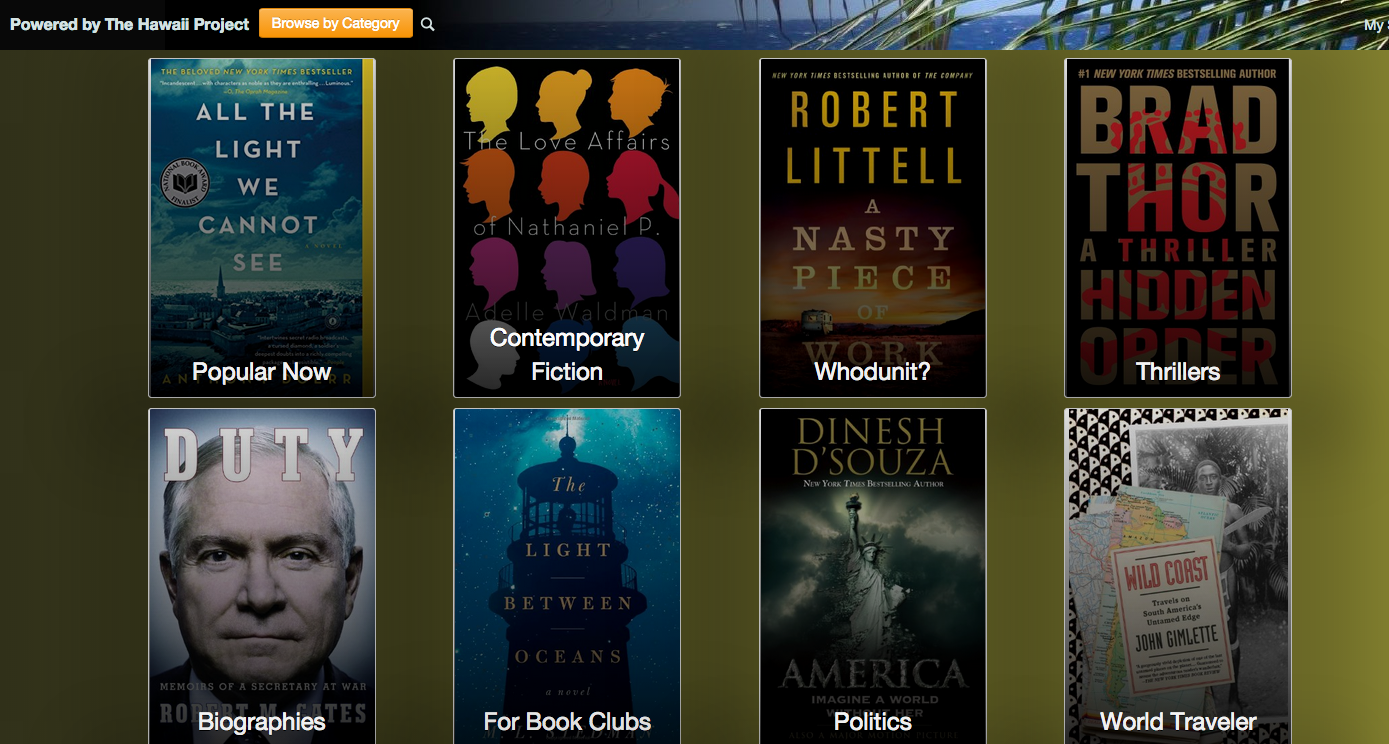Select the Biographies category label
Screen dimensions: 1389x744
261,722
